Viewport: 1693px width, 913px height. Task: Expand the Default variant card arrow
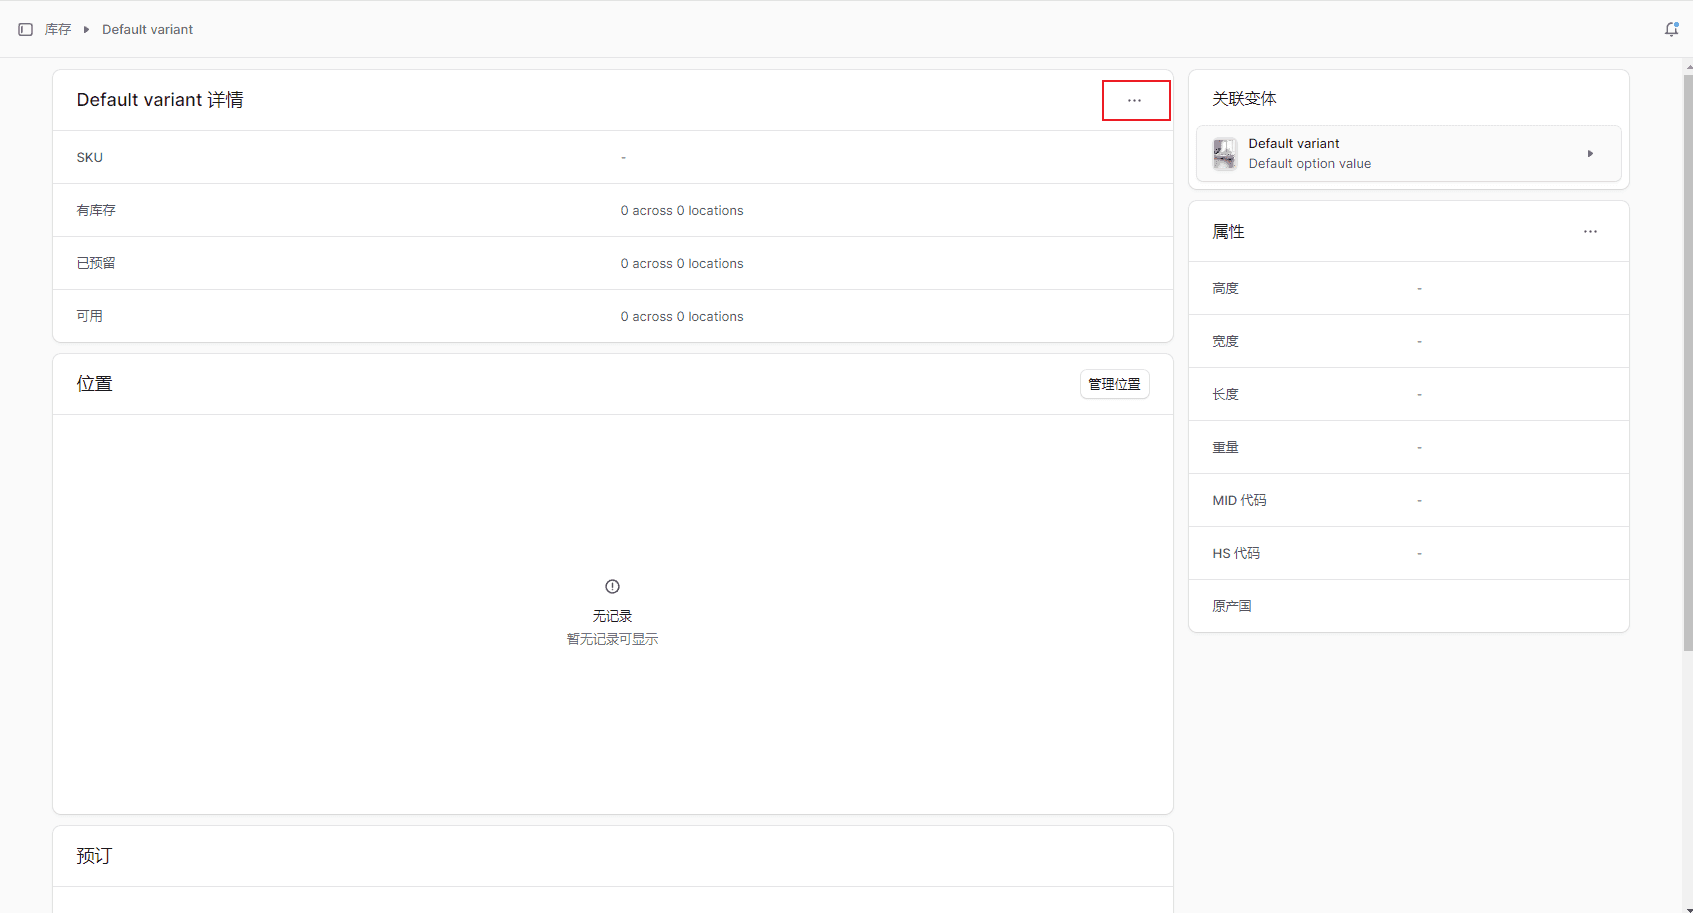tap(1590, 154)
